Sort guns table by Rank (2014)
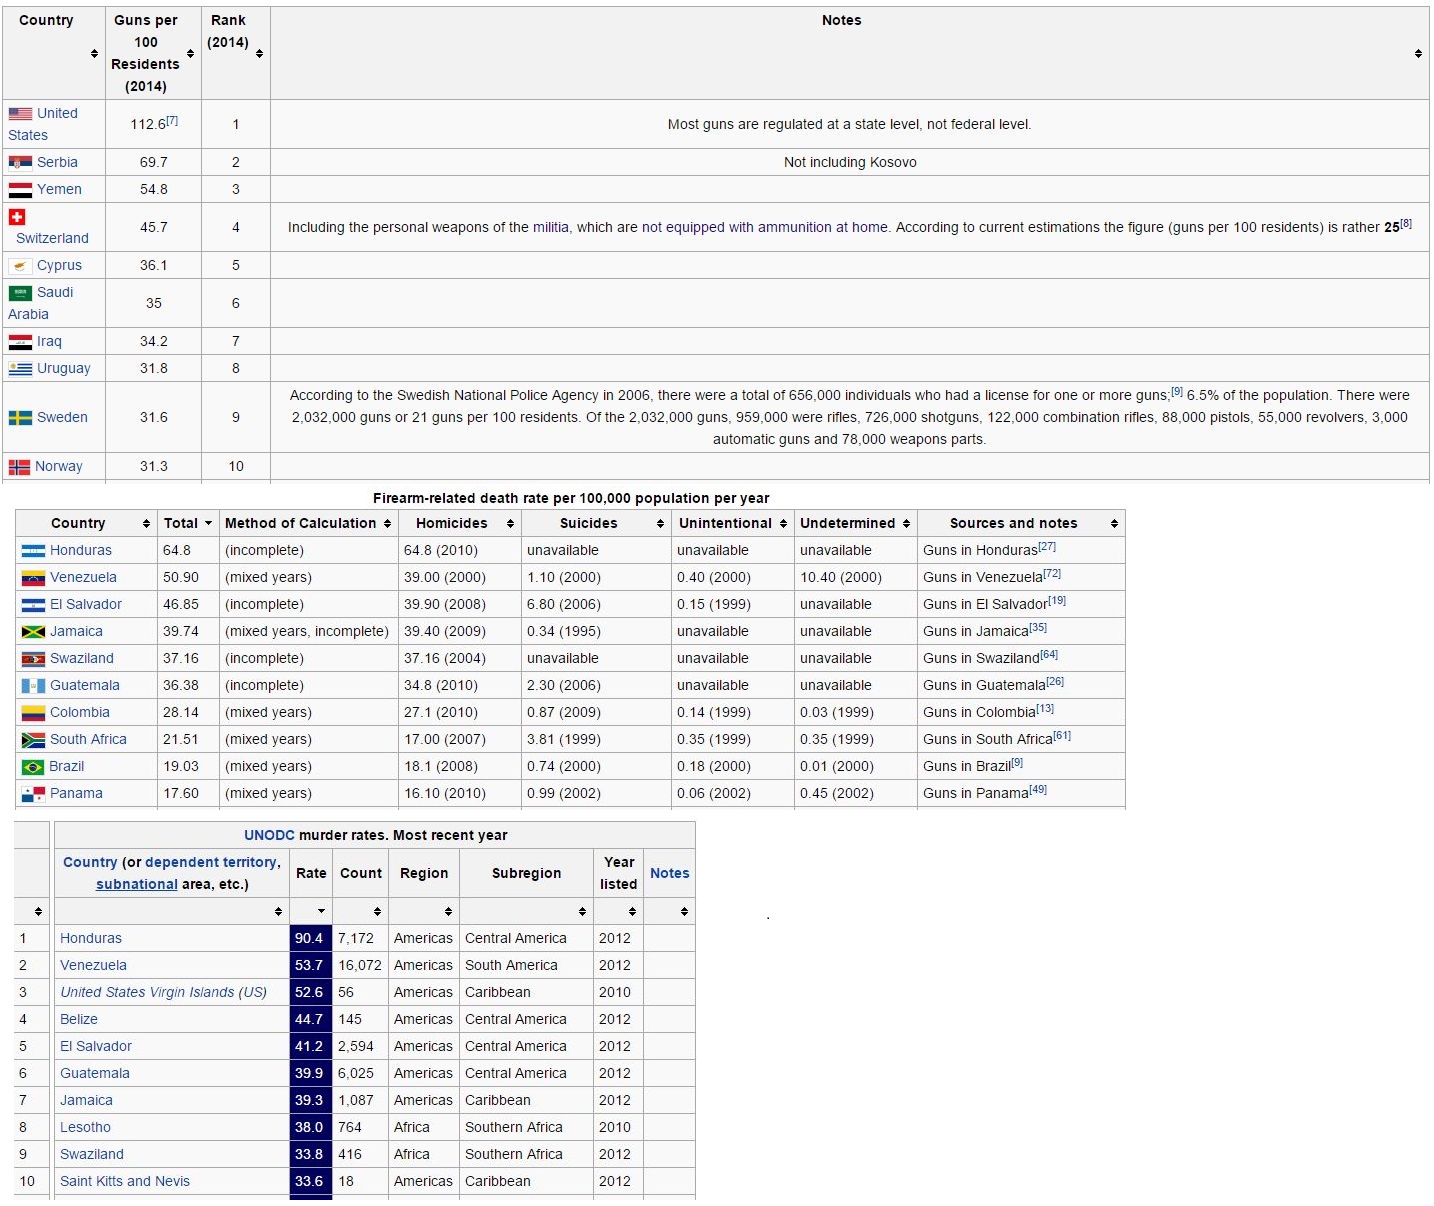 click(x=259, y=53)
